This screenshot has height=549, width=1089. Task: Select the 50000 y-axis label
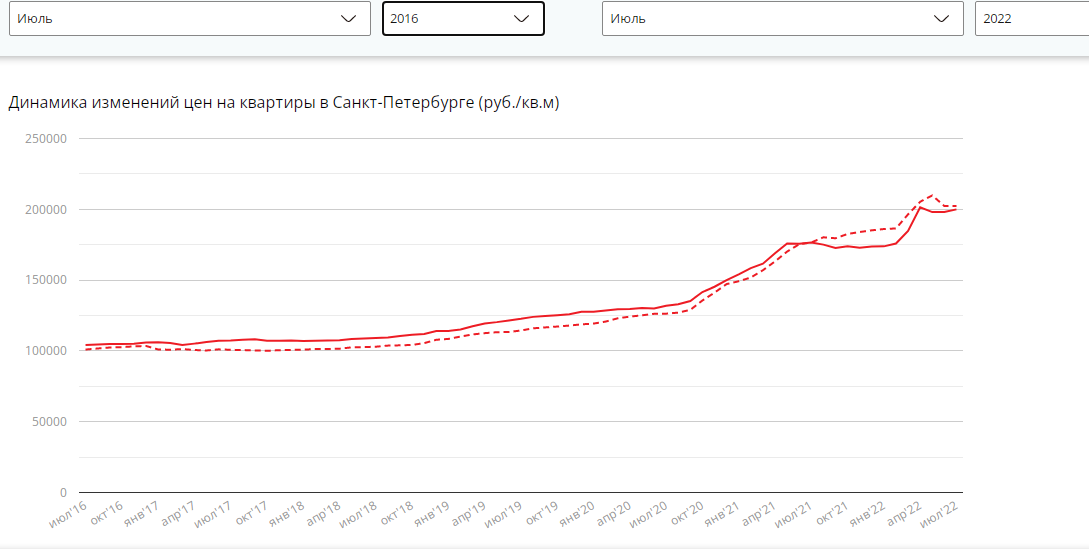(48, 422)
